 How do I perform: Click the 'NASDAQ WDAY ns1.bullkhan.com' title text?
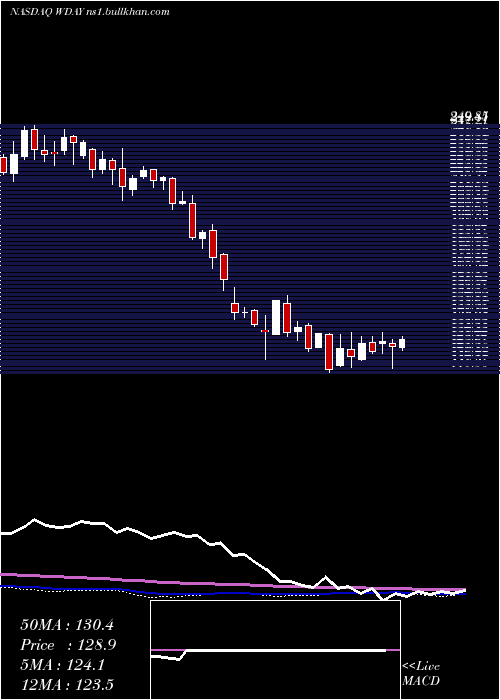tap(90, 12)
